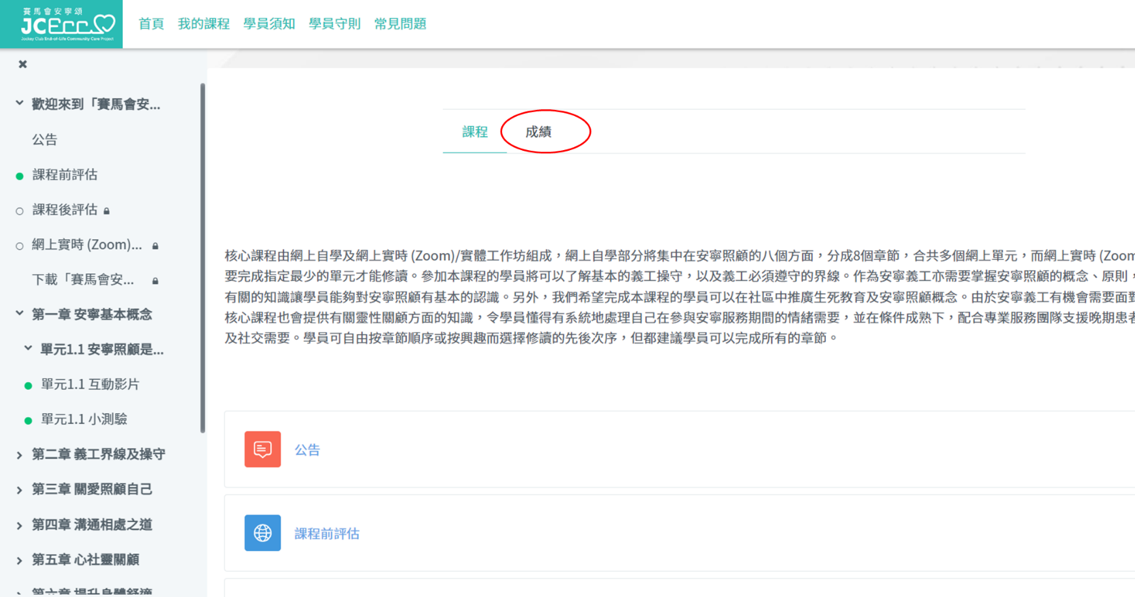The image size is (1135, 597).
Task: Switch to the 成績 tab
Action: coord(538,132)
